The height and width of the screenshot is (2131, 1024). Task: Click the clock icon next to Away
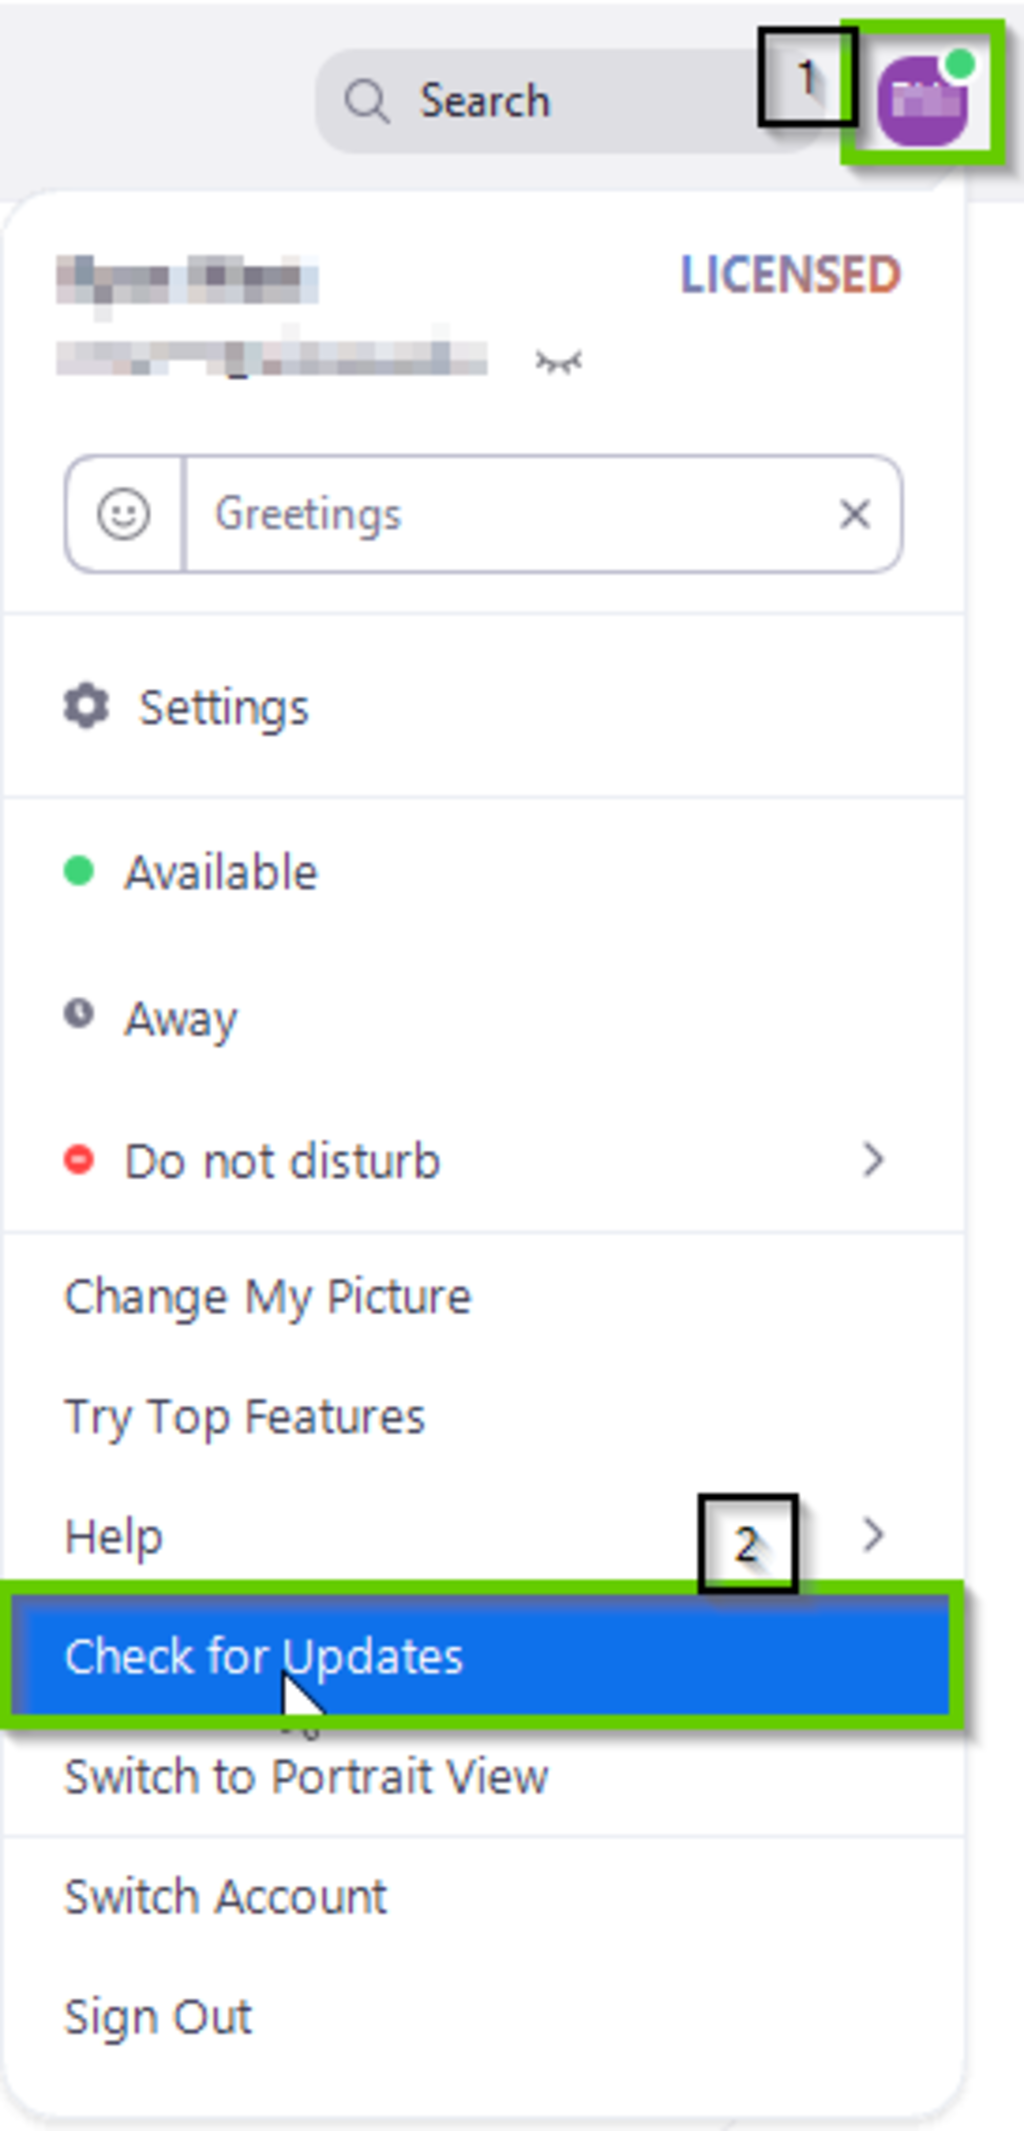(78, 1015)
